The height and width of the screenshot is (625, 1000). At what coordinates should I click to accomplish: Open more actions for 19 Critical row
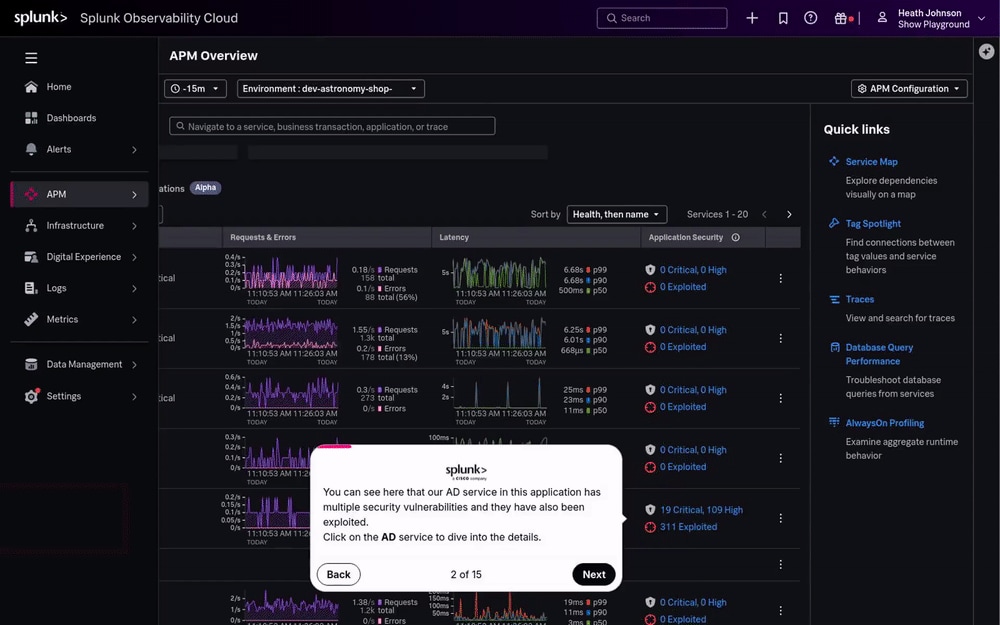click(x=781, y=518)
